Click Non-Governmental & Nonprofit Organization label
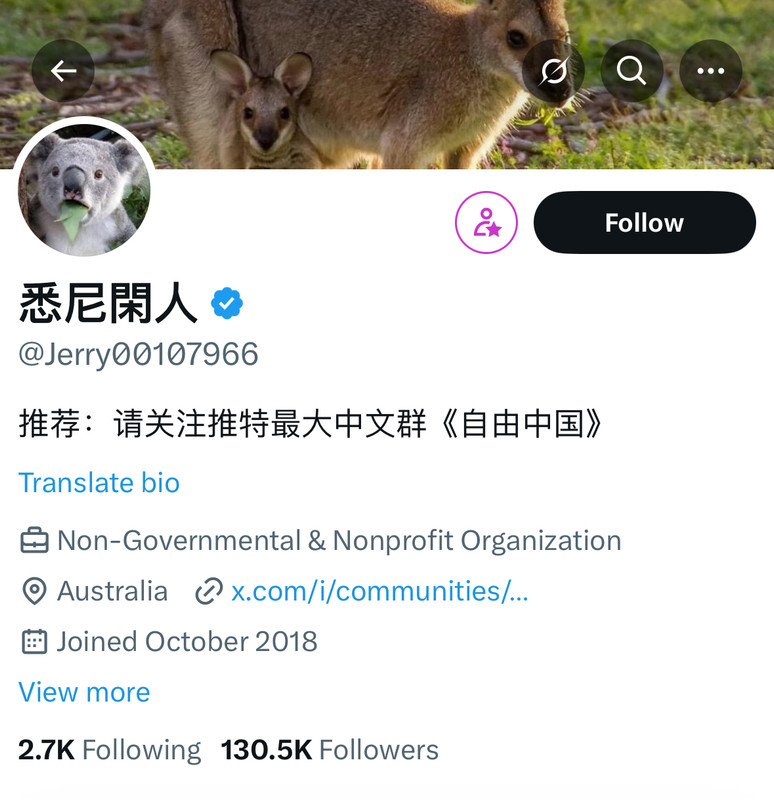This screenshot has width=774, height=800. click(339, 541)
